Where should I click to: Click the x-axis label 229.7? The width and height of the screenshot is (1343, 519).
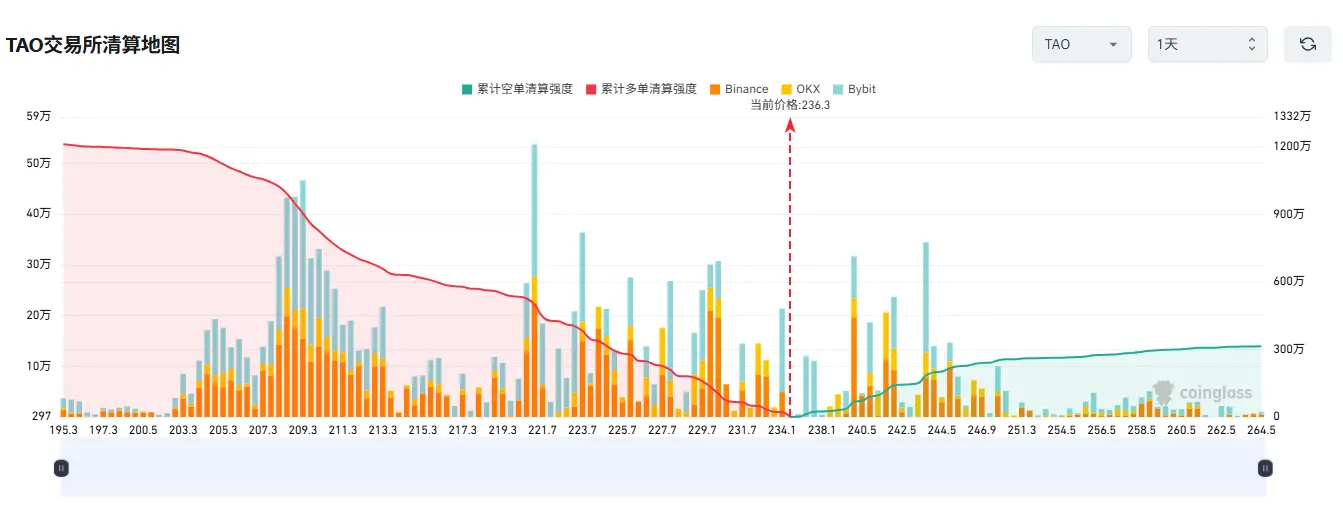(x=702, y=429)
